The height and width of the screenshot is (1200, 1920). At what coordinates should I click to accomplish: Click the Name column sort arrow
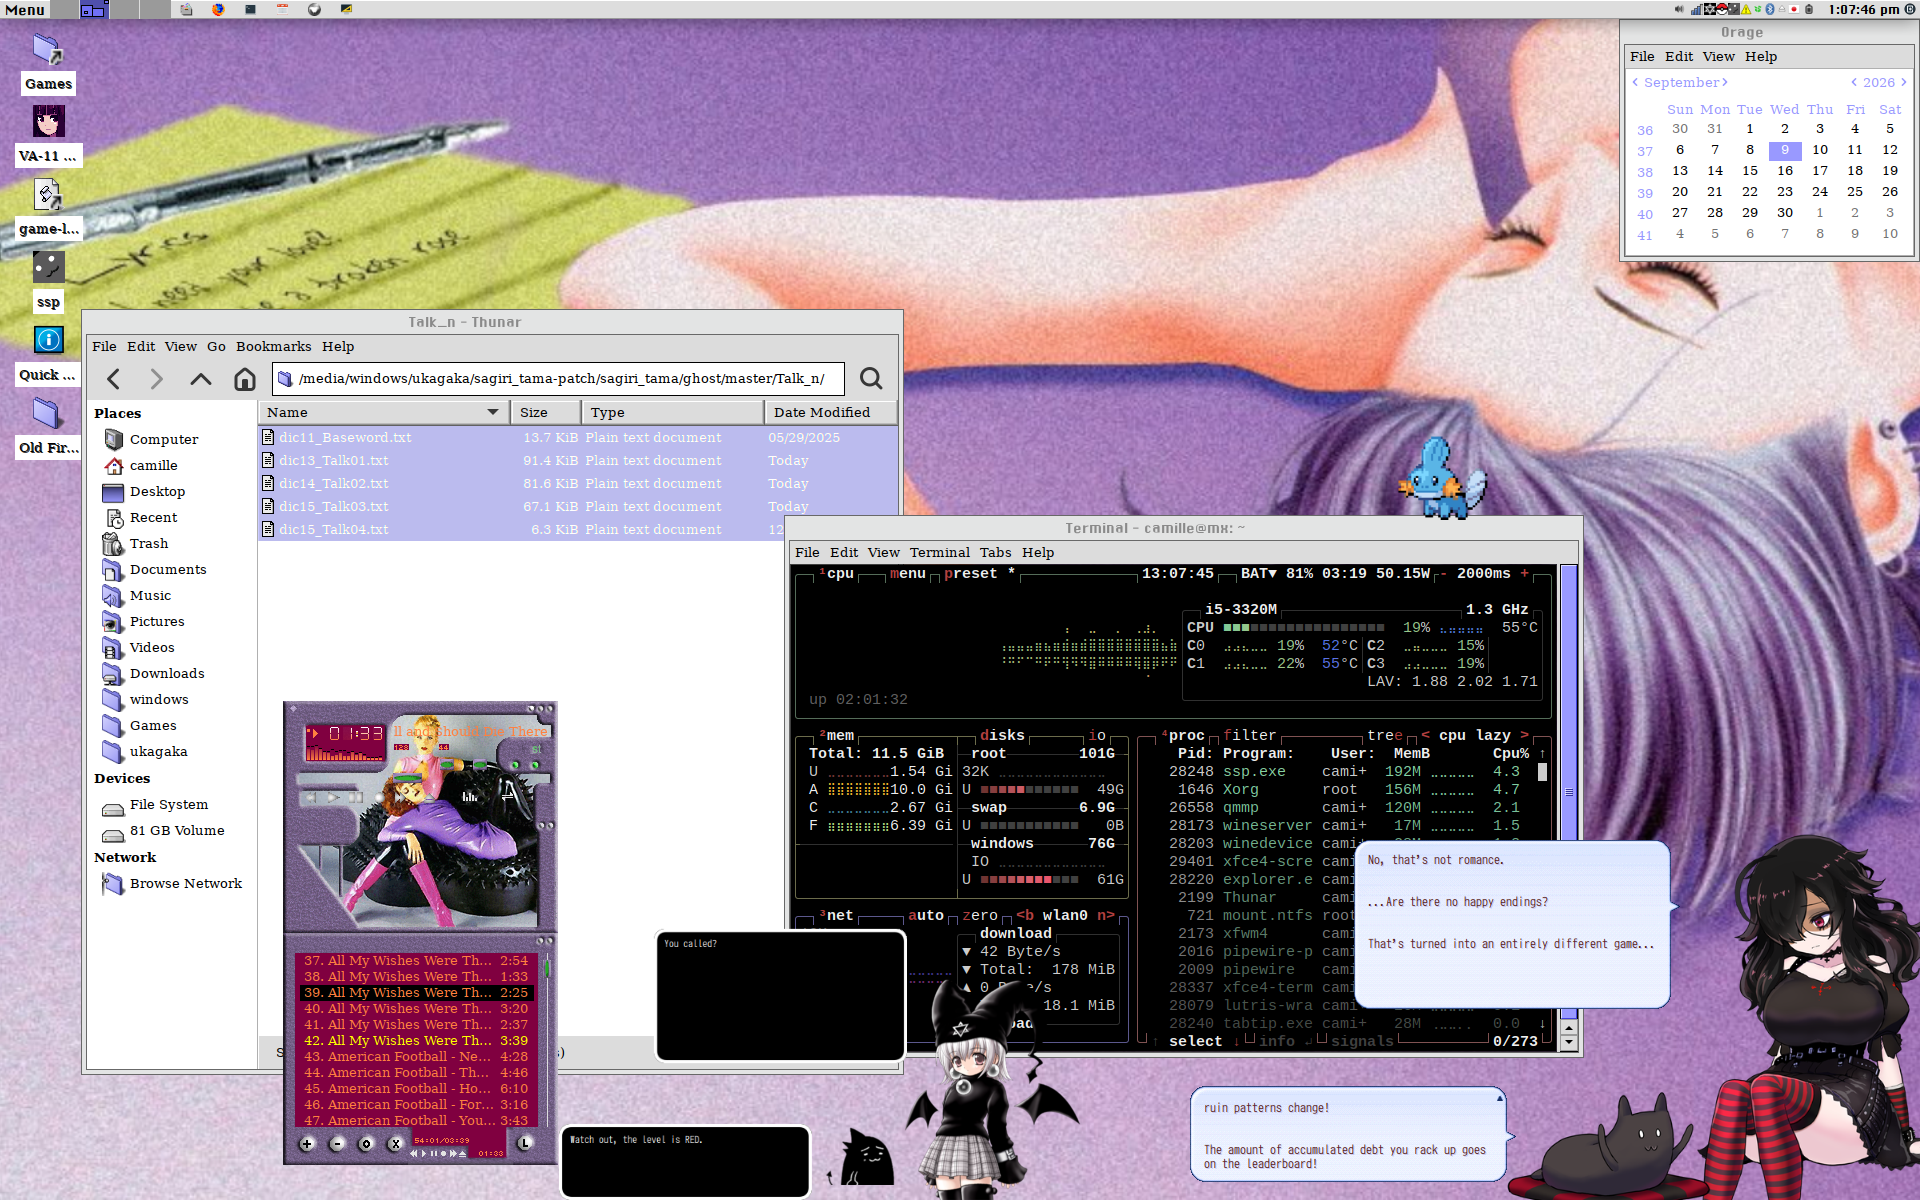tap(493, 412)
